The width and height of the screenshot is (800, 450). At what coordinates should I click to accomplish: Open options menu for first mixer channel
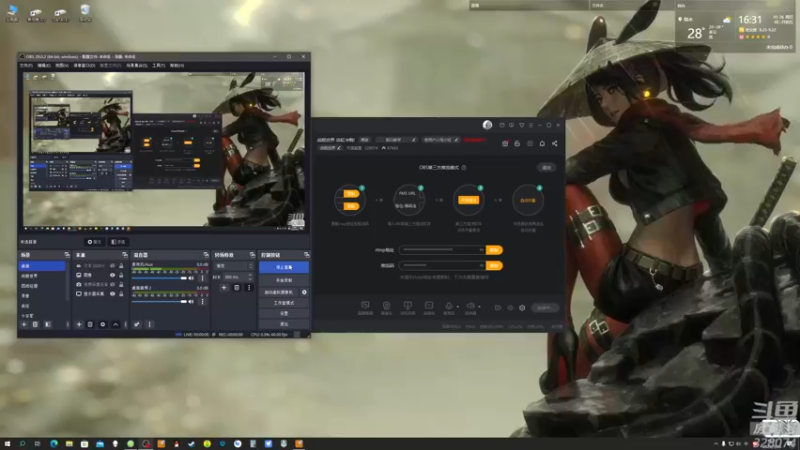[203, 278]
